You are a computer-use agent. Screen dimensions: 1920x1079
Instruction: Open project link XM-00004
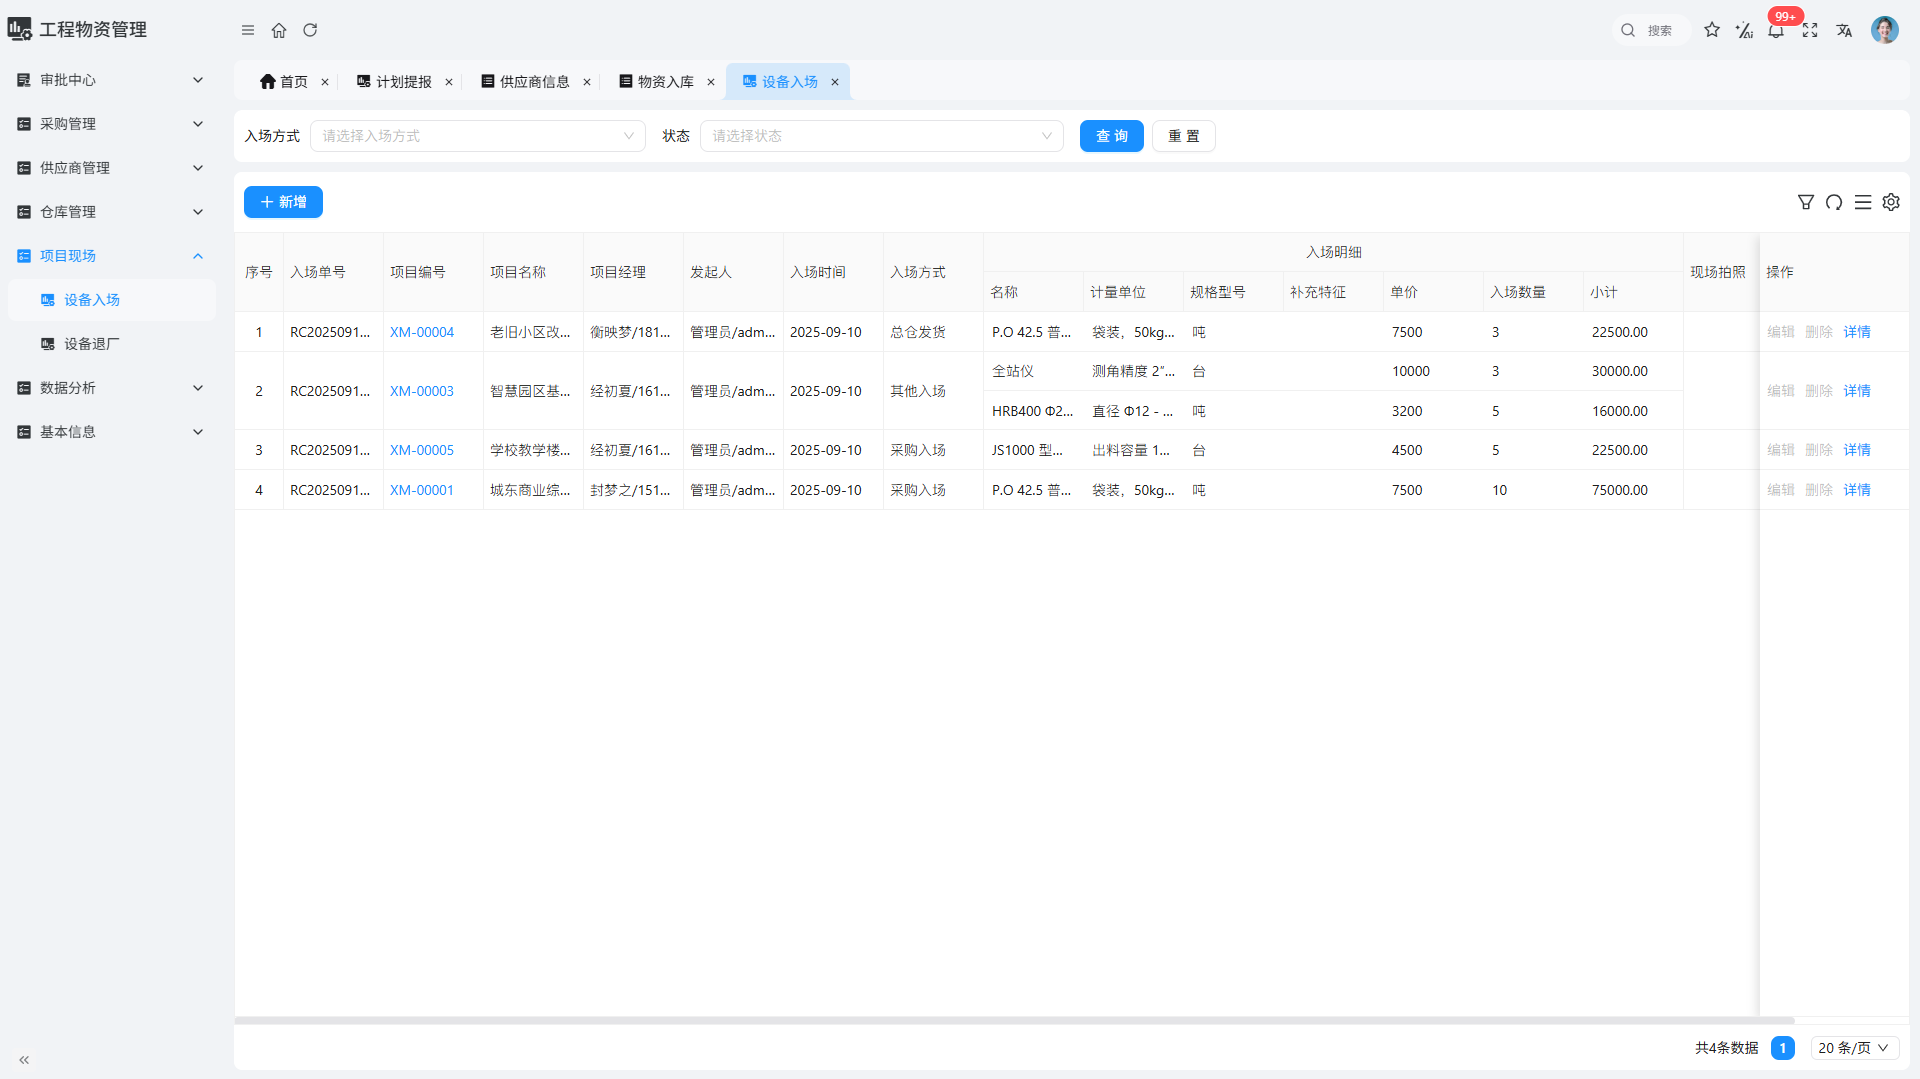[421, 332]
